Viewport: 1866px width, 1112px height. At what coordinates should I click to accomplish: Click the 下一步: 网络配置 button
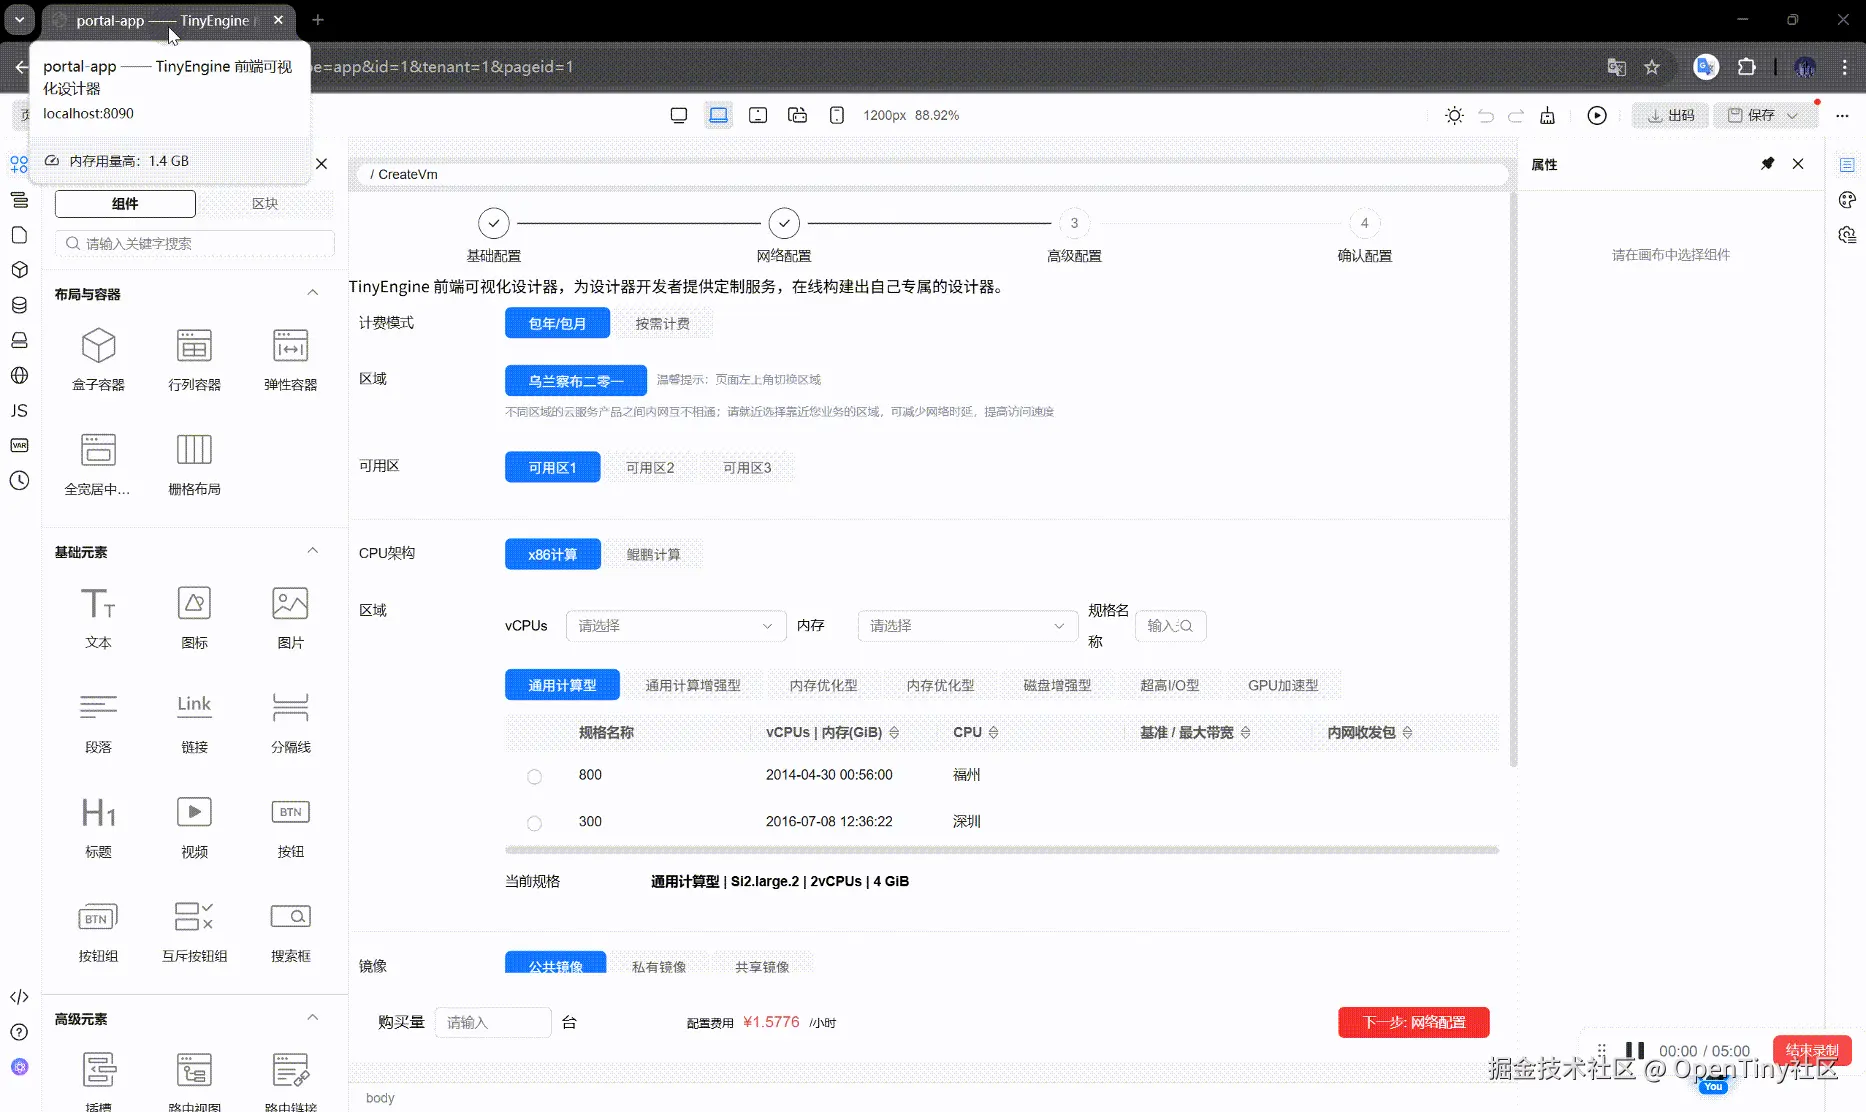(1413, 1023)
